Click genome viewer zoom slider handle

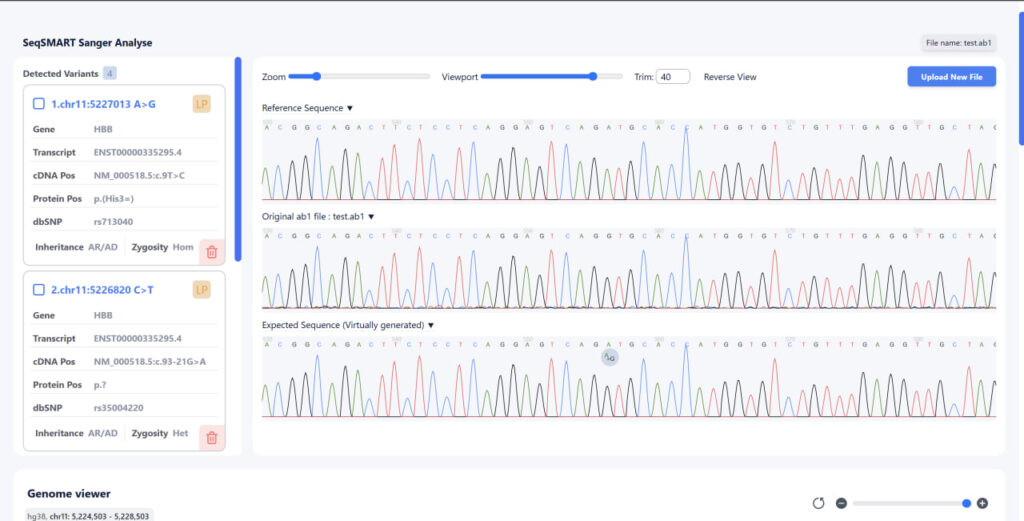point(967,503)
